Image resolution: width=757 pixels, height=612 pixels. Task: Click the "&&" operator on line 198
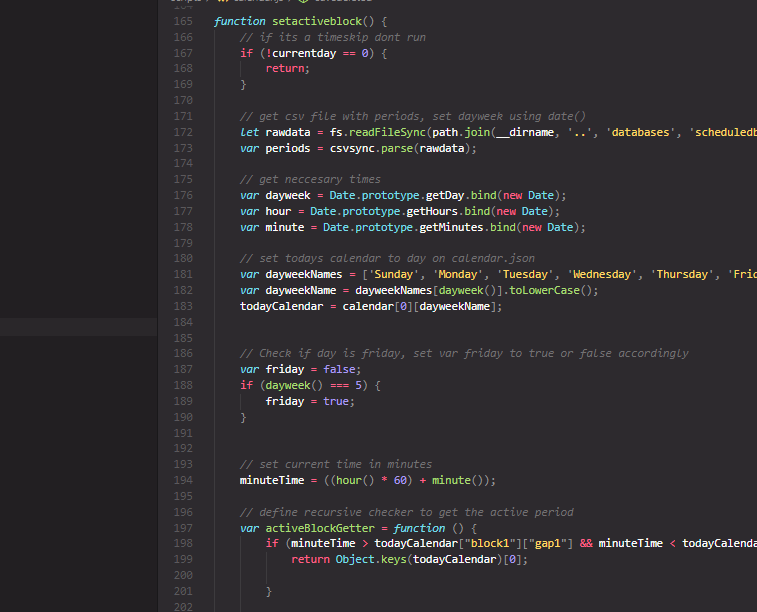(586, 544)
